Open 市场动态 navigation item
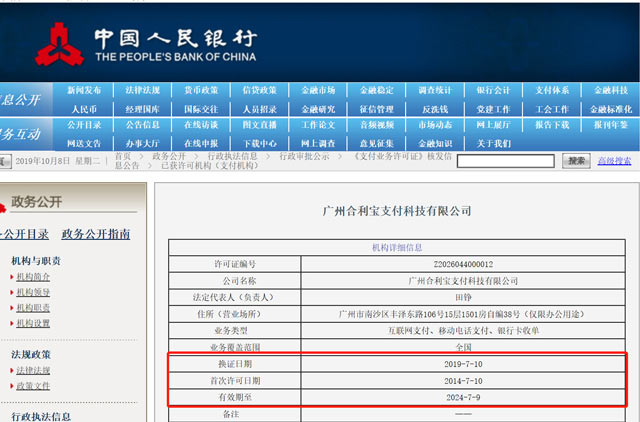Screen dimensions: 640x422 pos(435,125)
